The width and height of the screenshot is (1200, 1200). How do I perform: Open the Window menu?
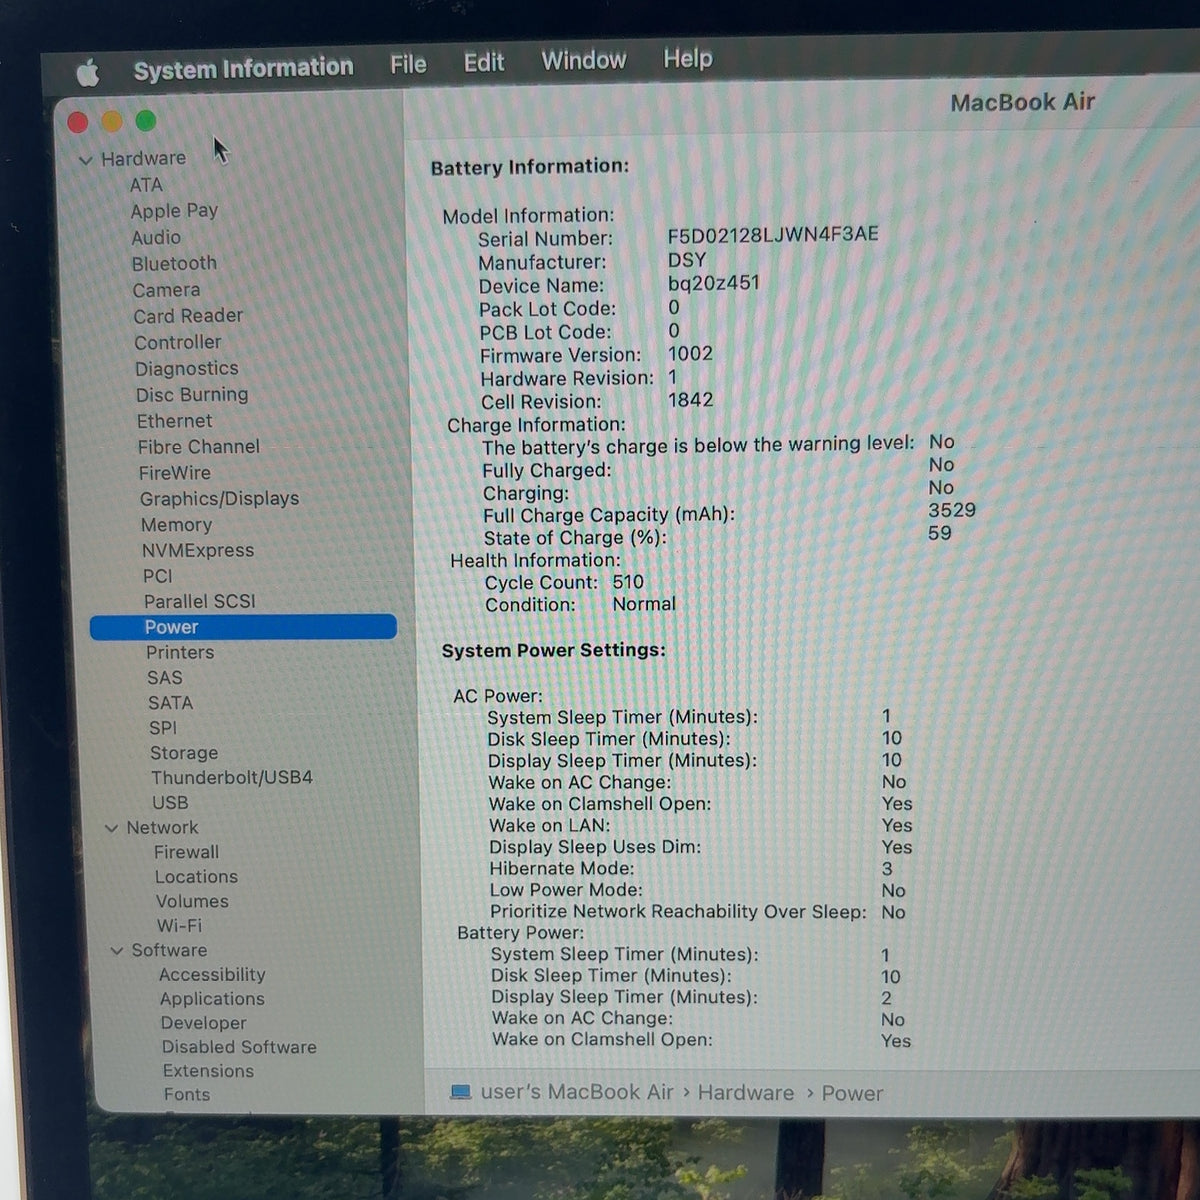(x=584, y=60)
